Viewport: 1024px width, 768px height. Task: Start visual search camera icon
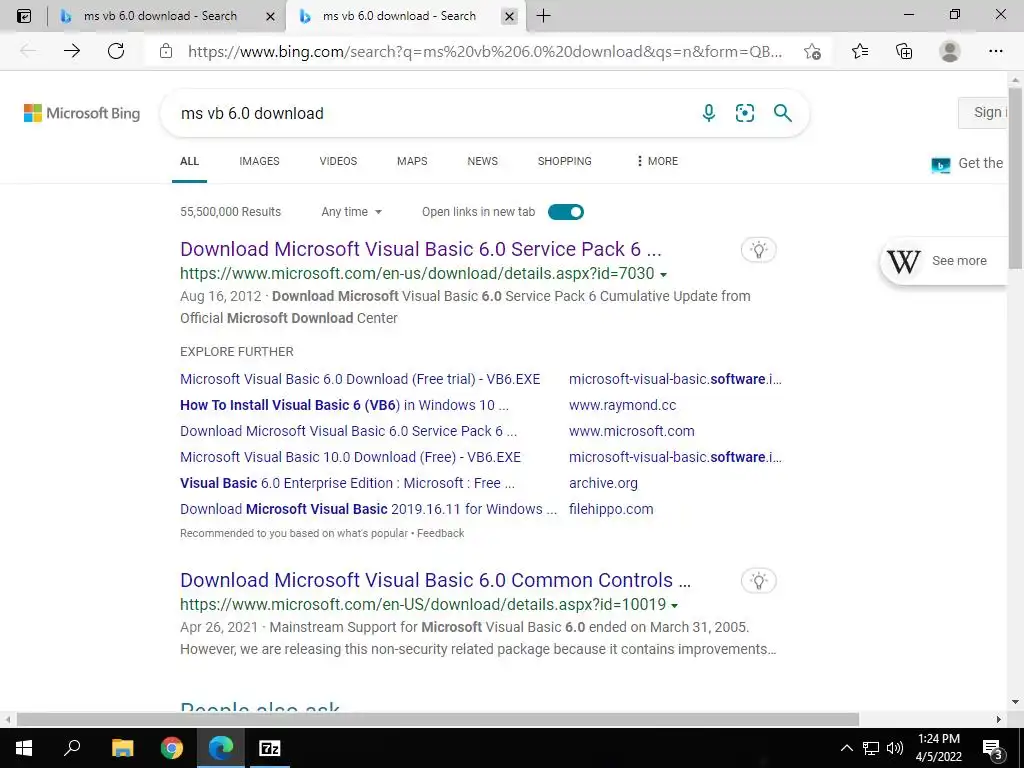pyautogui.click(x=744, y=113)
